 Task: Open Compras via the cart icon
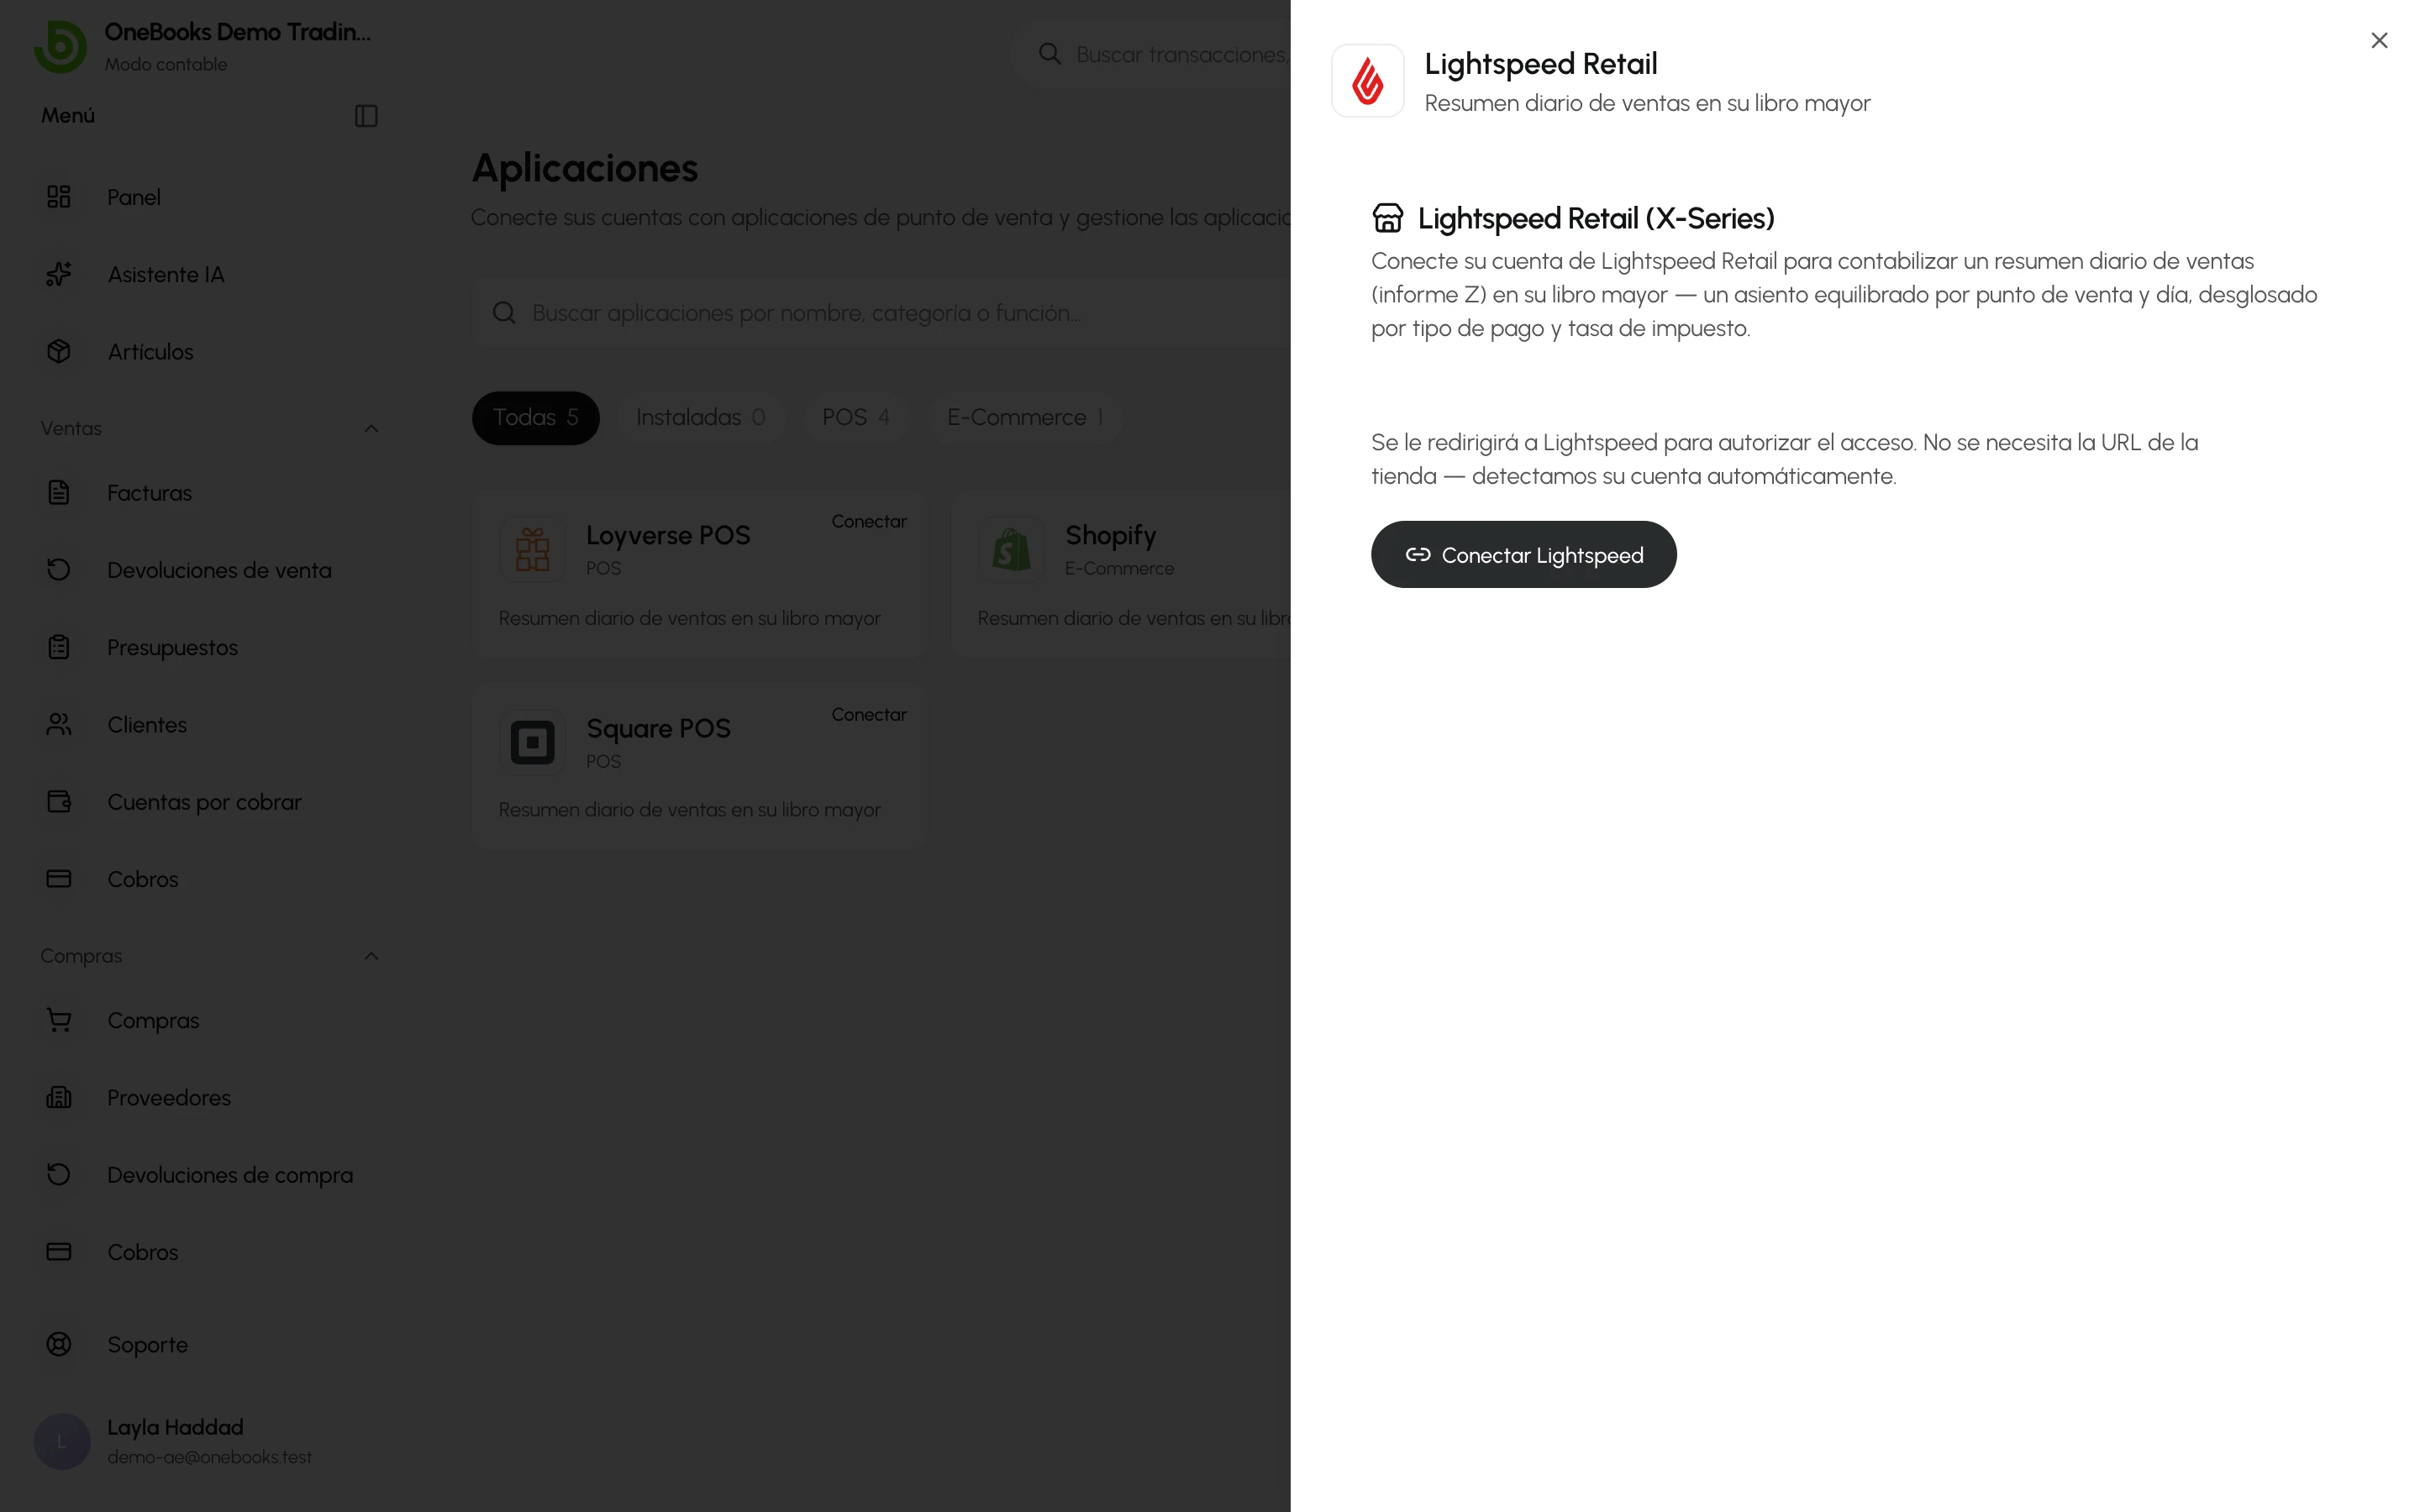point(59,1020)
